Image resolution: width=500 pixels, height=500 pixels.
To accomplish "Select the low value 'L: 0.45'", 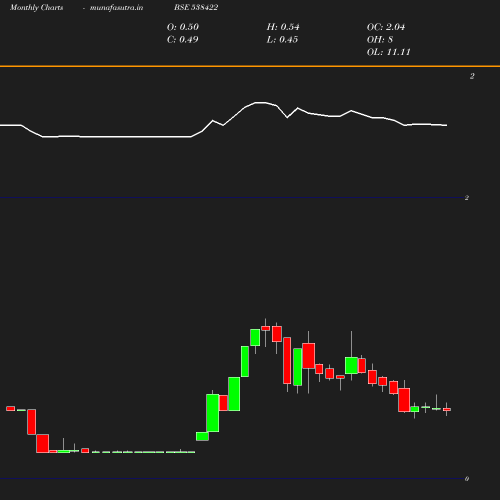I will [282, 39].
